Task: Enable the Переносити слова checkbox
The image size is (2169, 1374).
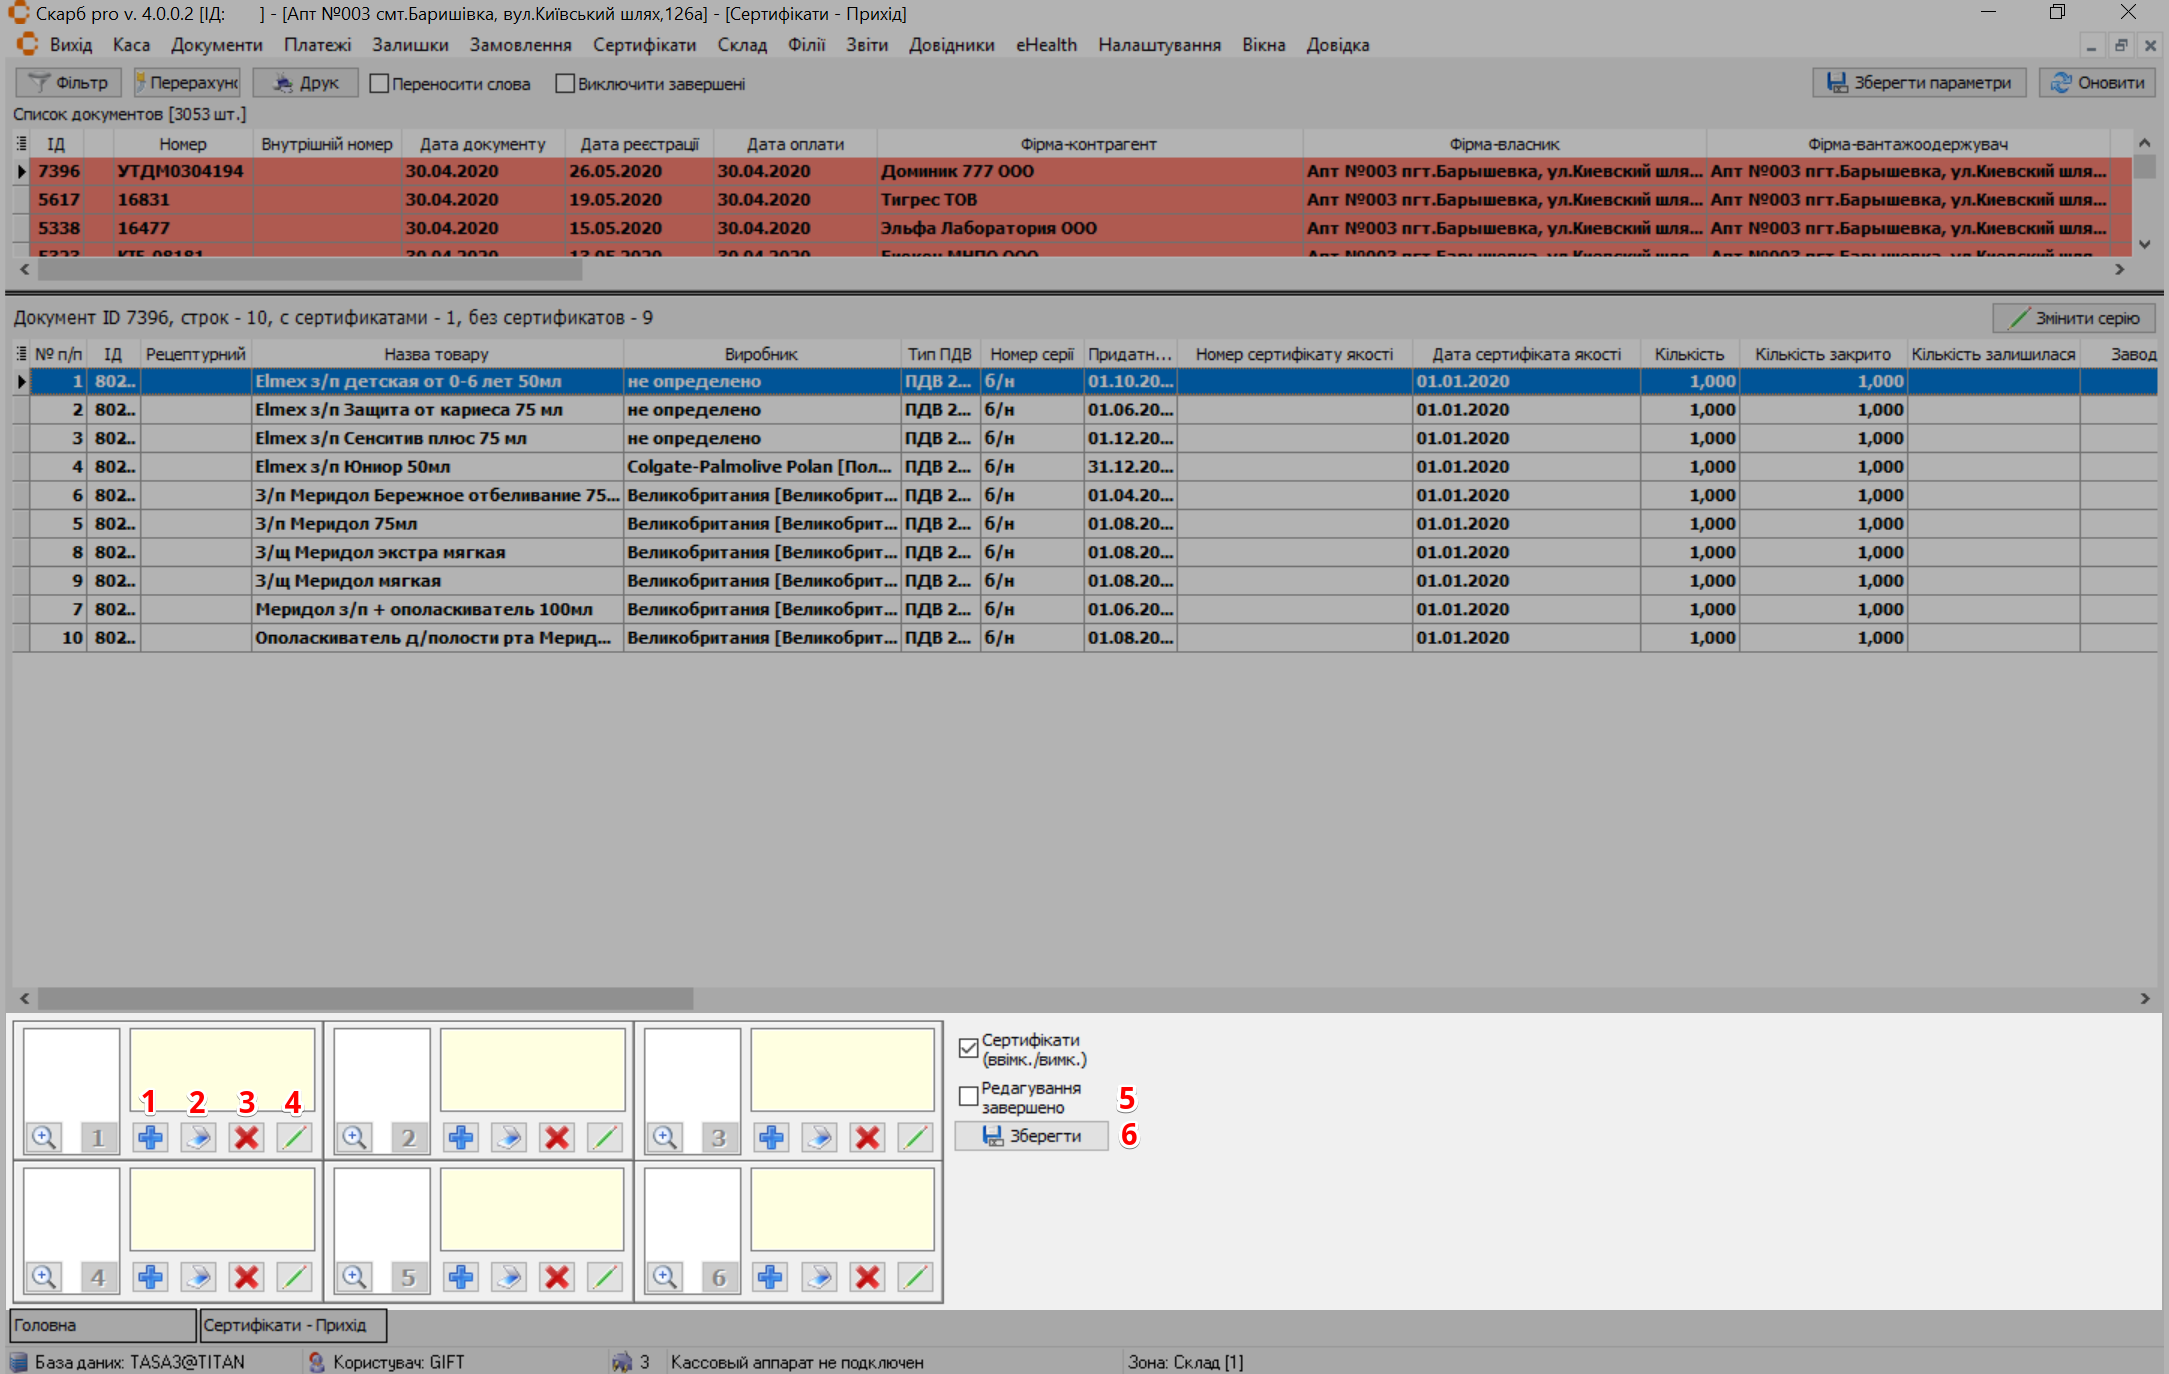Action: 379,84
